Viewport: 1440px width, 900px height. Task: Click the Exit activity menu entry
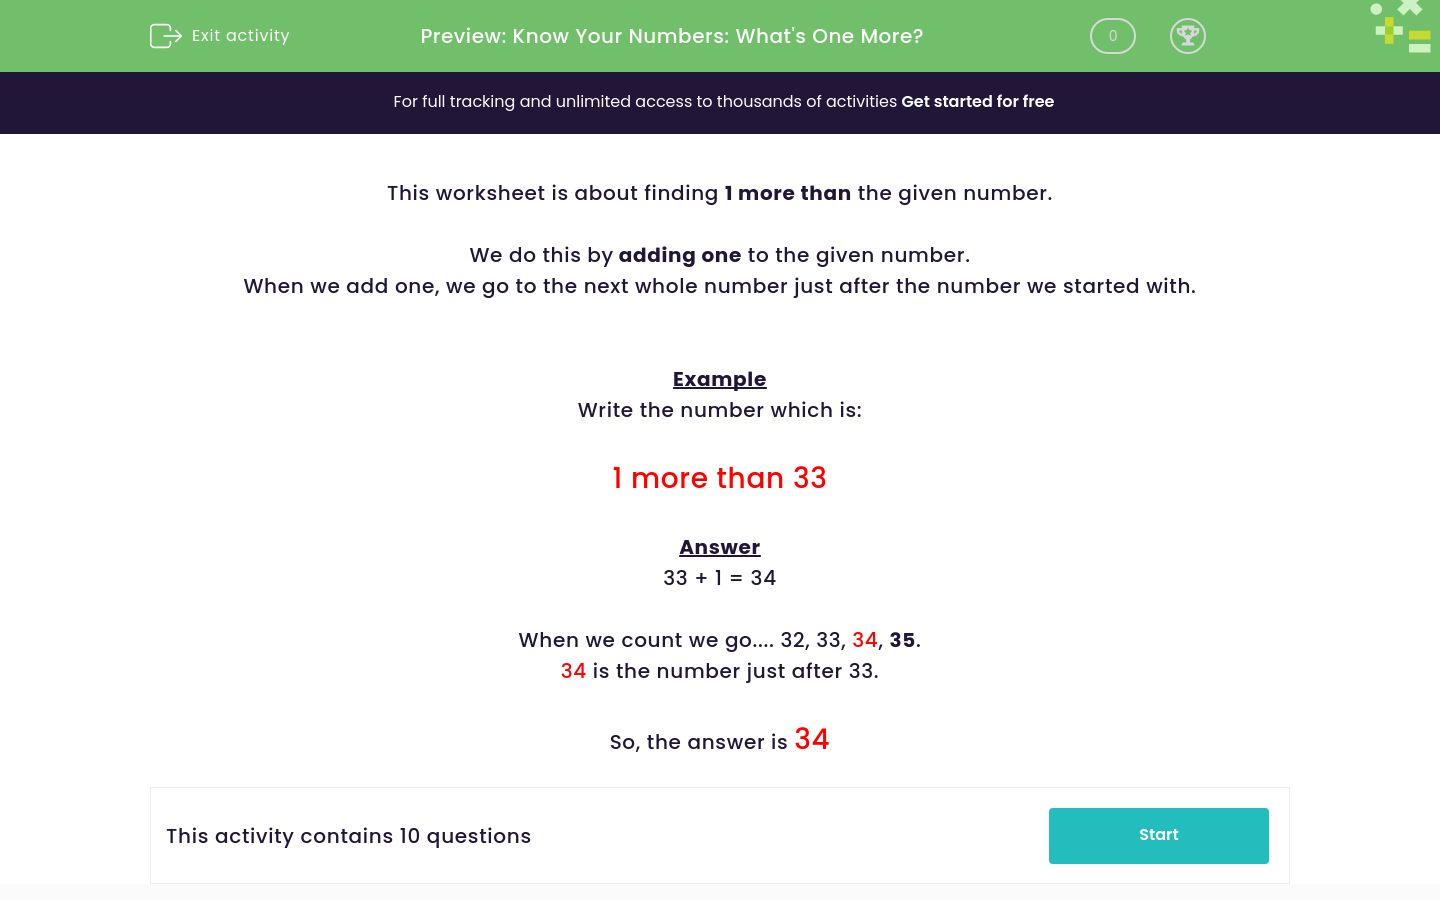click(240, 35)
